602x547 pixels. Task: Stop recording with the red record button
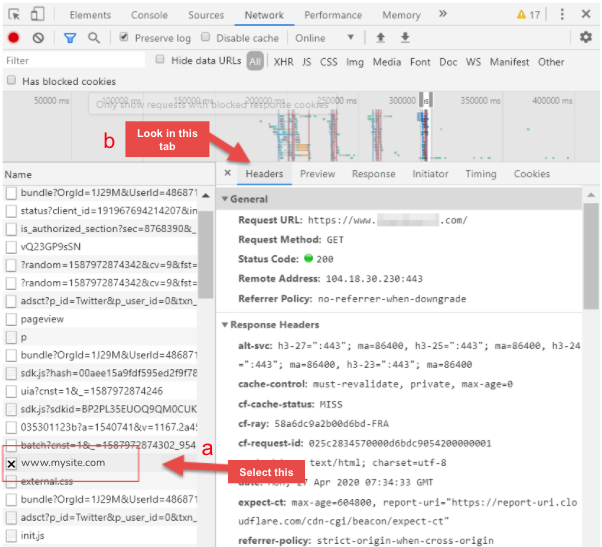click(13, 38)
